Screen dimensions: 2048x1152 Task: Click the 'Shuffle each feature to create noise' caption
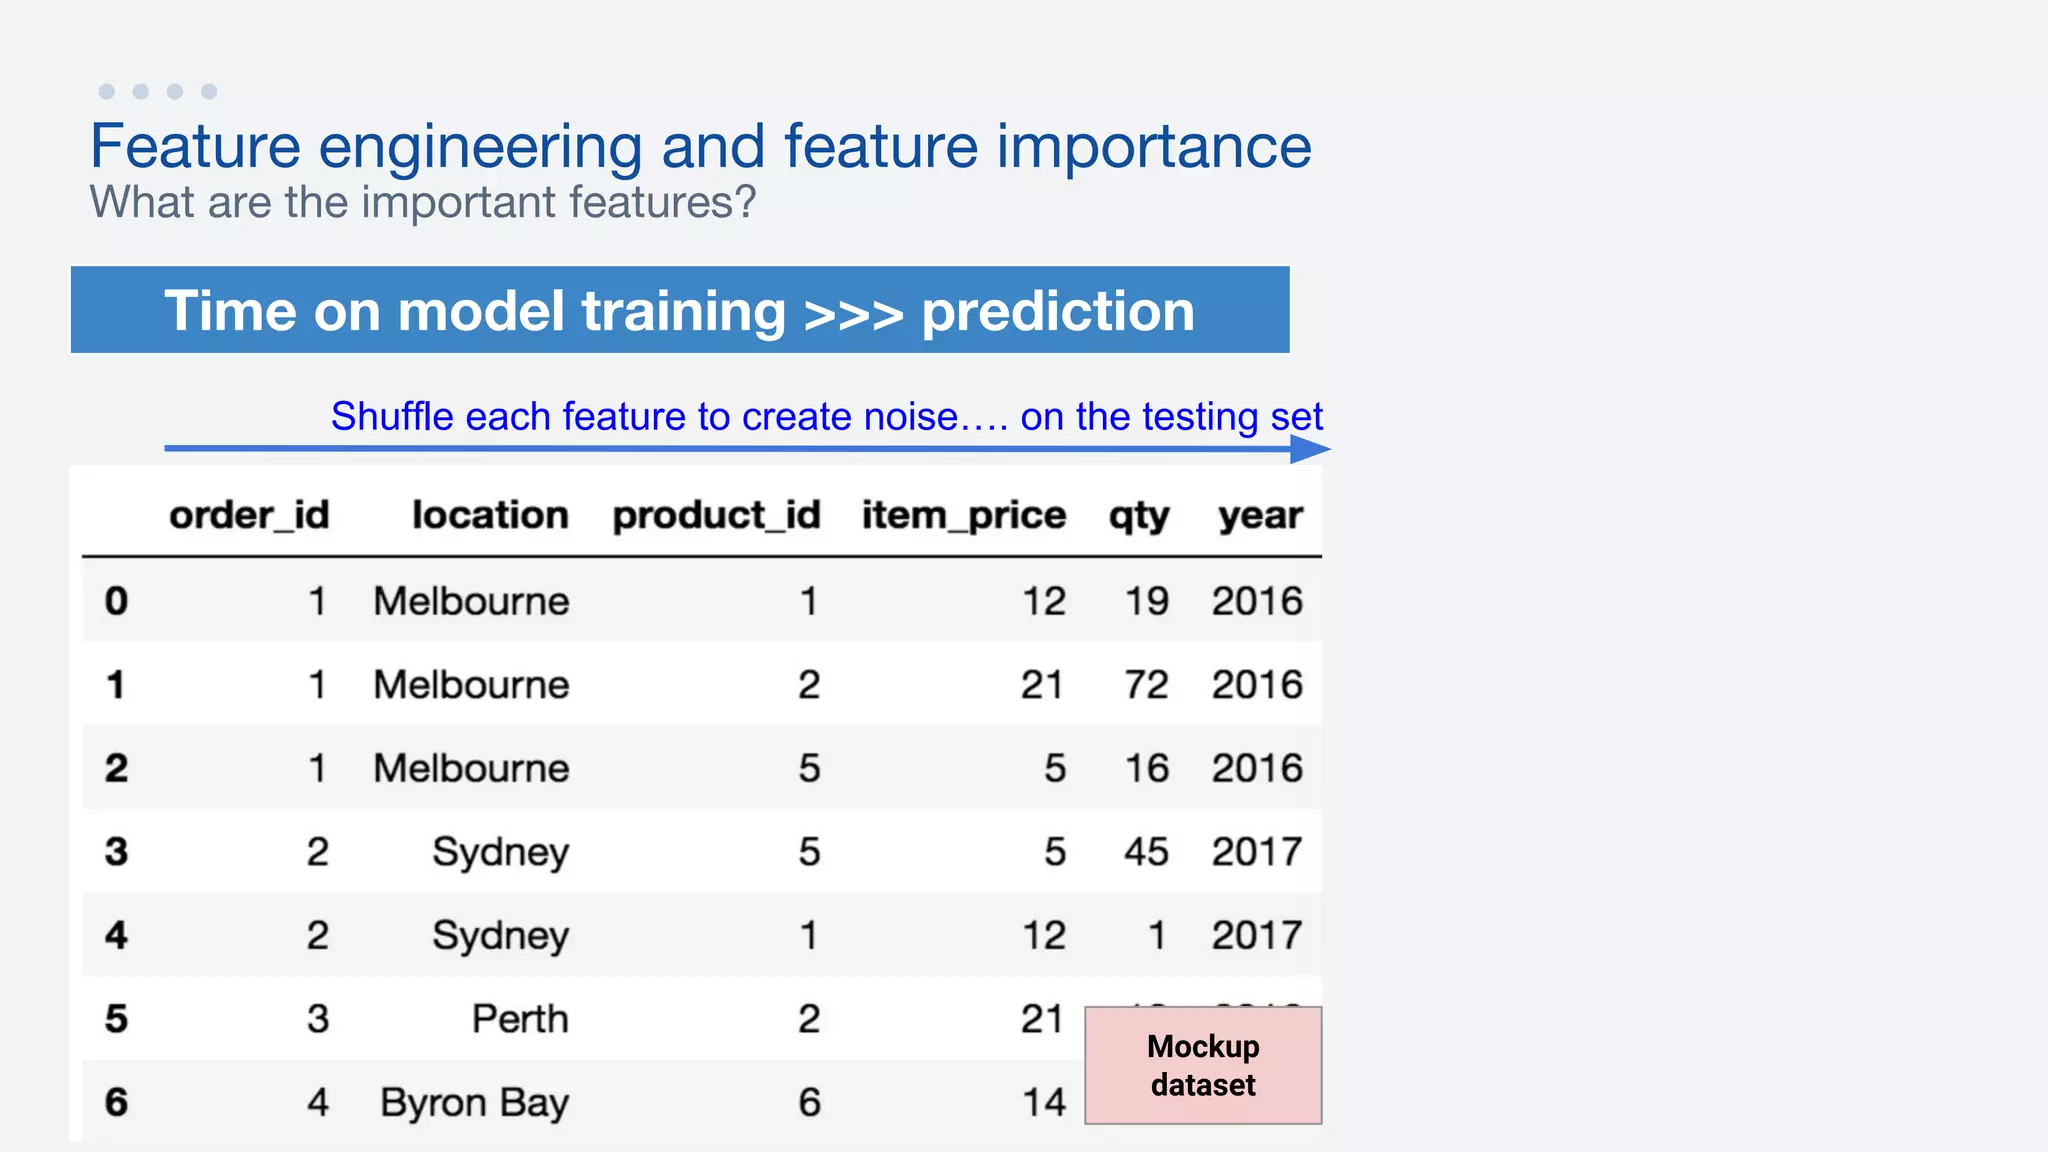(827, 416)
